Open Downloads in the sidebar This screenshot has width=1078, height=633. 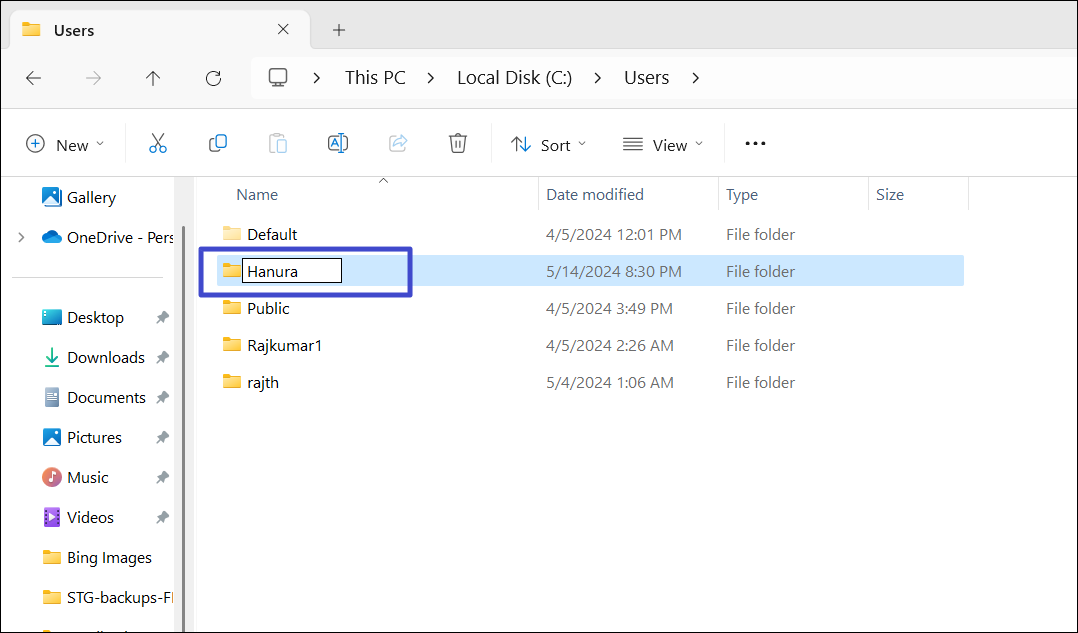point(105,358)
